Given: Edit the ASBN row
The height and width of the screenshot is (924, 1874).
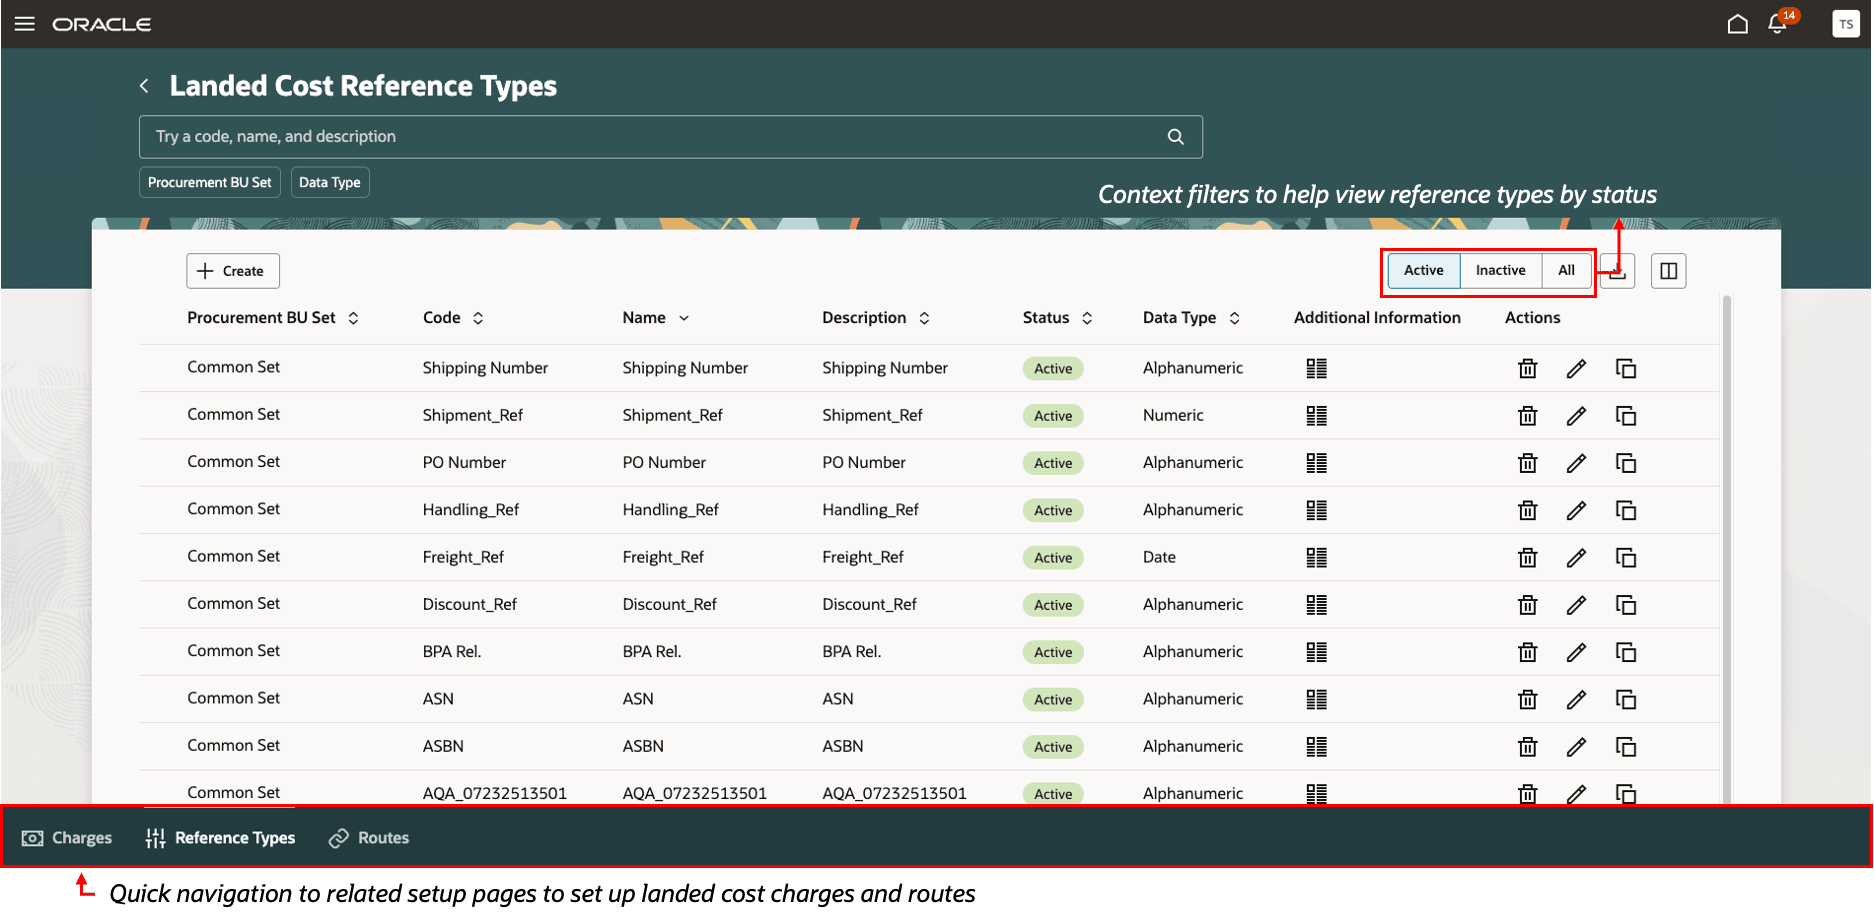Looking at the screenshot, I should pyautogui.click(x=1576, y=747).
